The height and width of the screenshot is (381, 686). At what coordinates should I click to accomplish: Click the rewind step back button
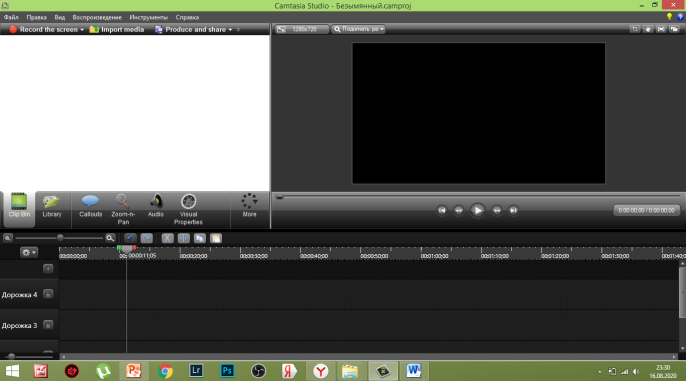point(458,210)
